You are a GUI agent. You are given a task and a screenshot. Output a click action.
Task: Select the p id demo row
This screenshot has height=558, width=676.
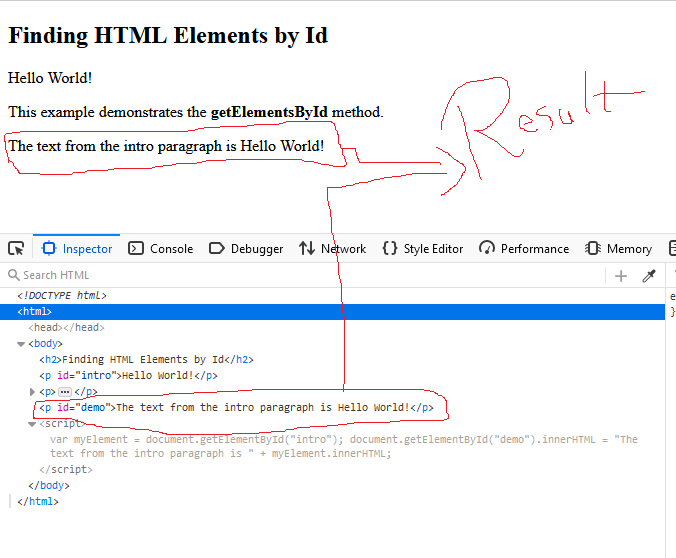[x=236, y=408]
